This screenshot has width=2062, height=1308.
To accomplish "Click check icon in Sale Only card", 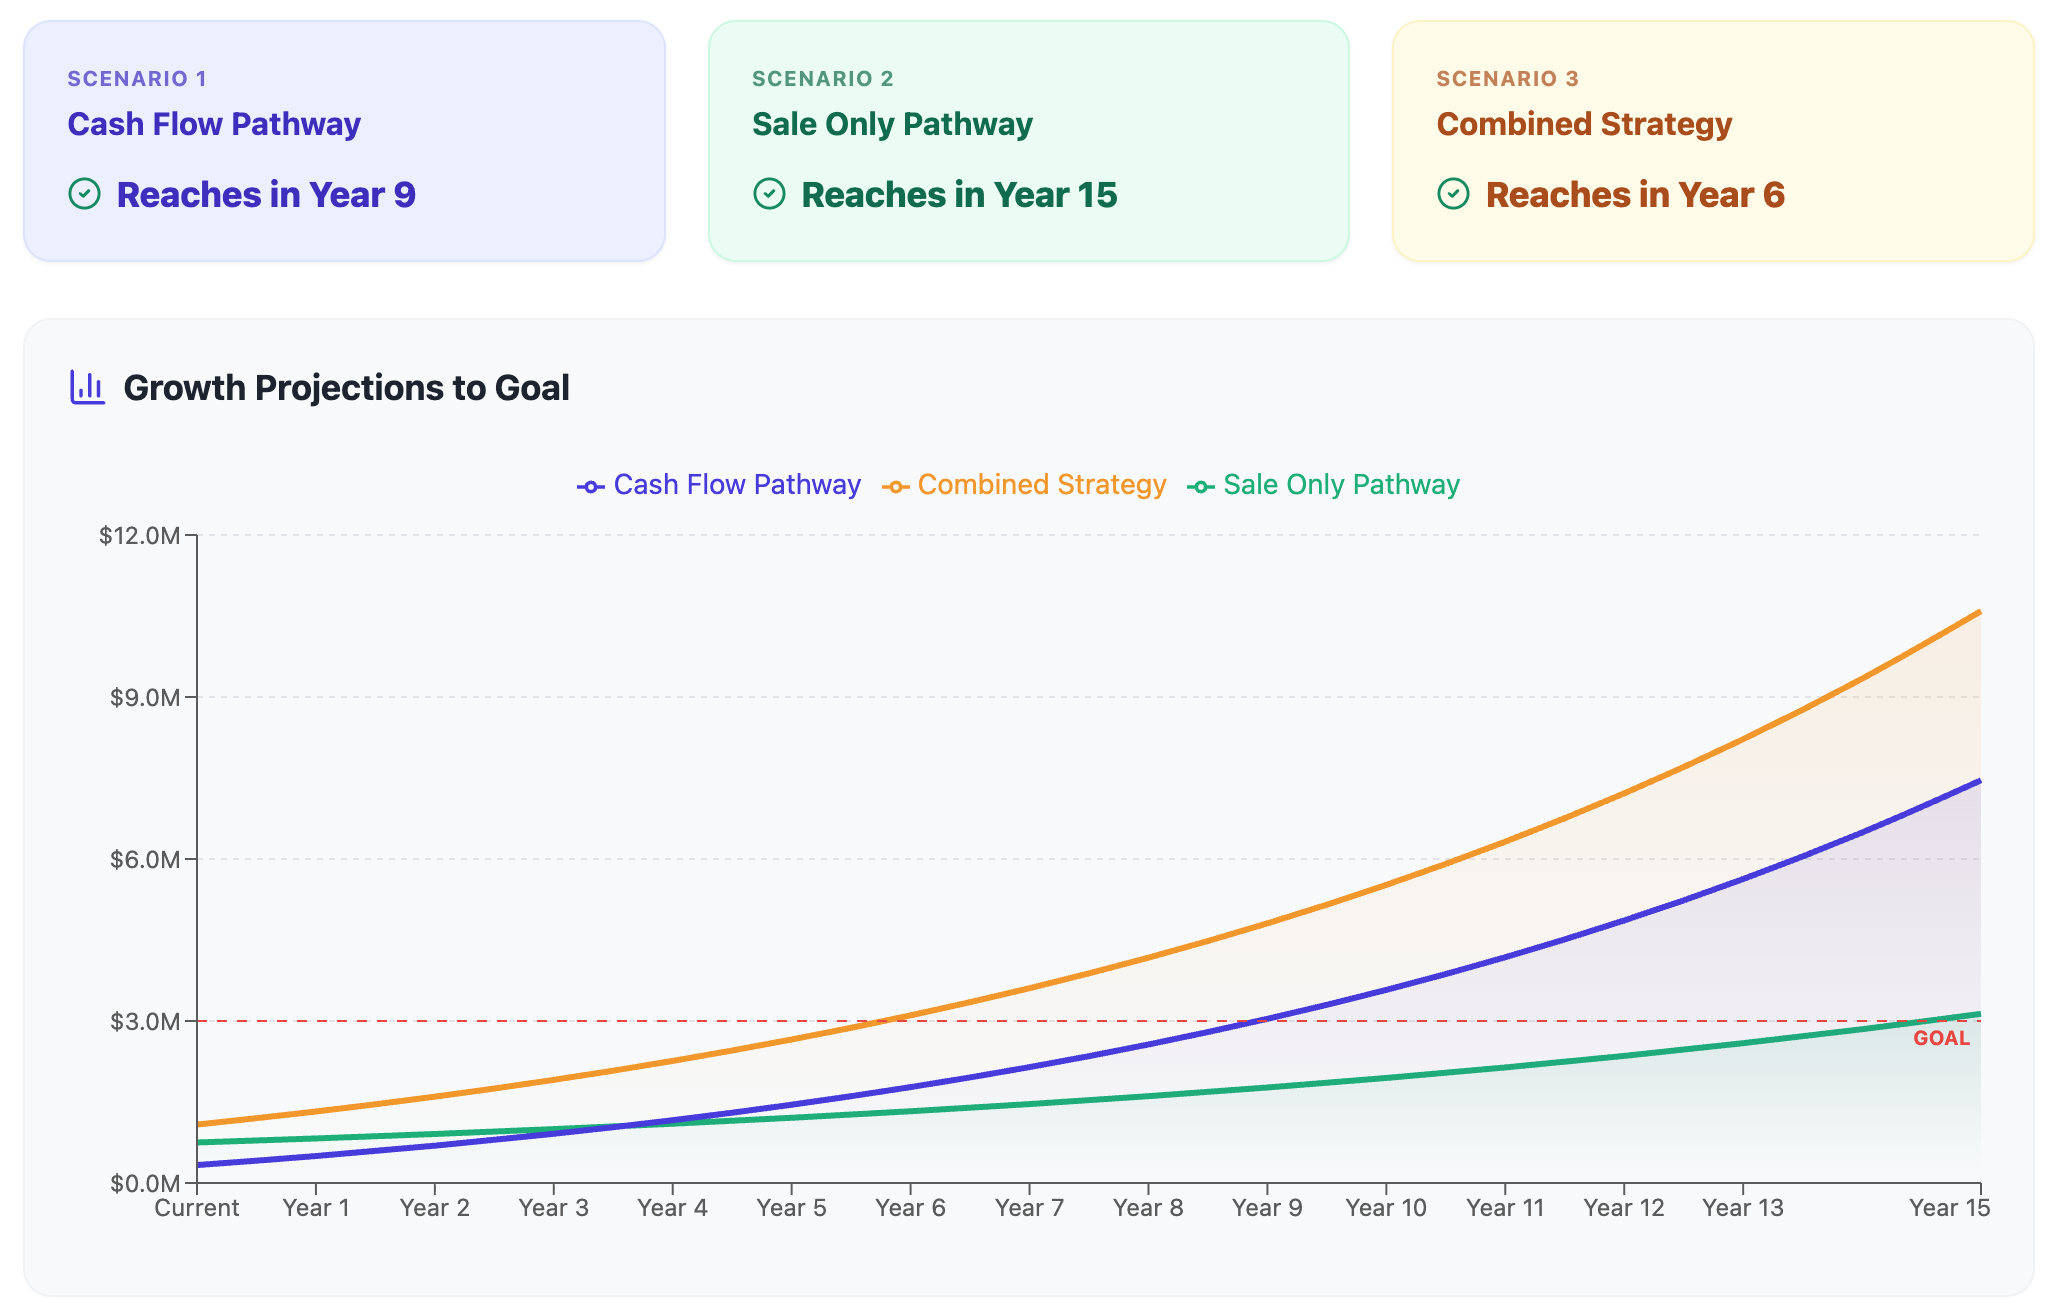I will pyautogui.click(x=769, y=194).
